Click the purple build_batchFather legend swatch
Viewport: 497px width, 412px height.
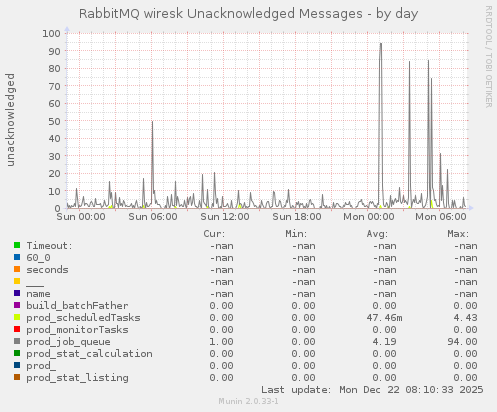point(17,305)
